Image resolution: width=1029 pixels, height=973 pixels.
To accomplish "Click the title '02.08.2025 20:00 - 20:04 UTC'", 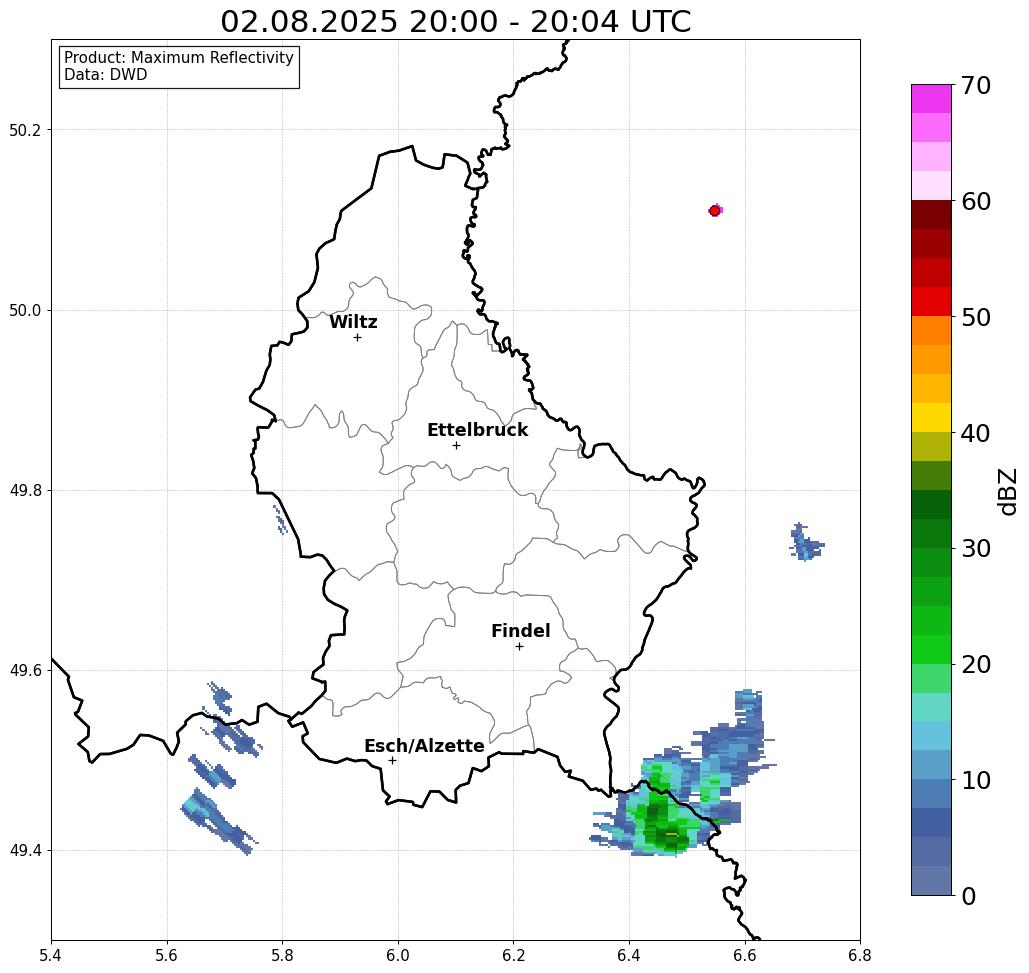I will (x=455, y=22).
